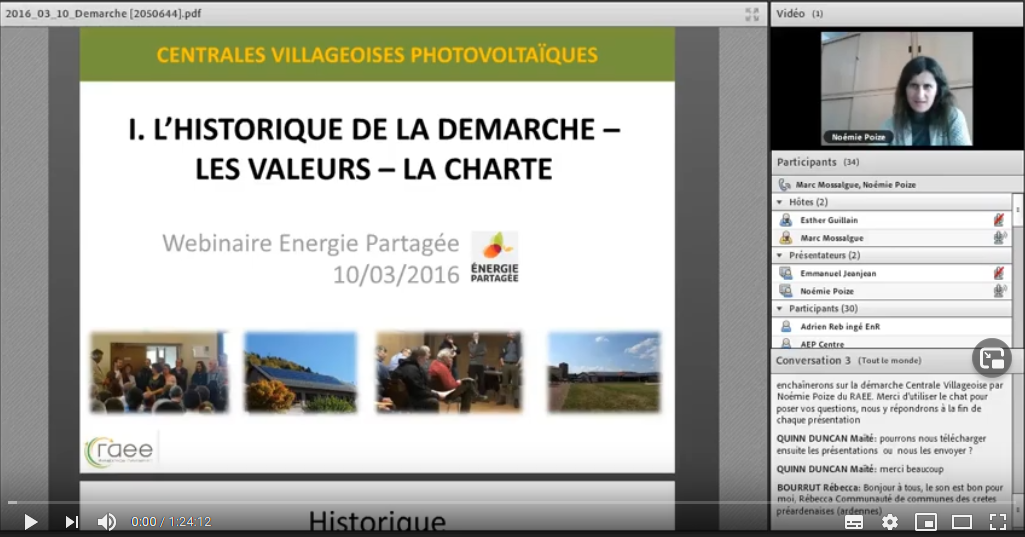Viewport: 1025px width, 537px height.
Task: Click Noémie Poize's webcam video
Action: 896,88
